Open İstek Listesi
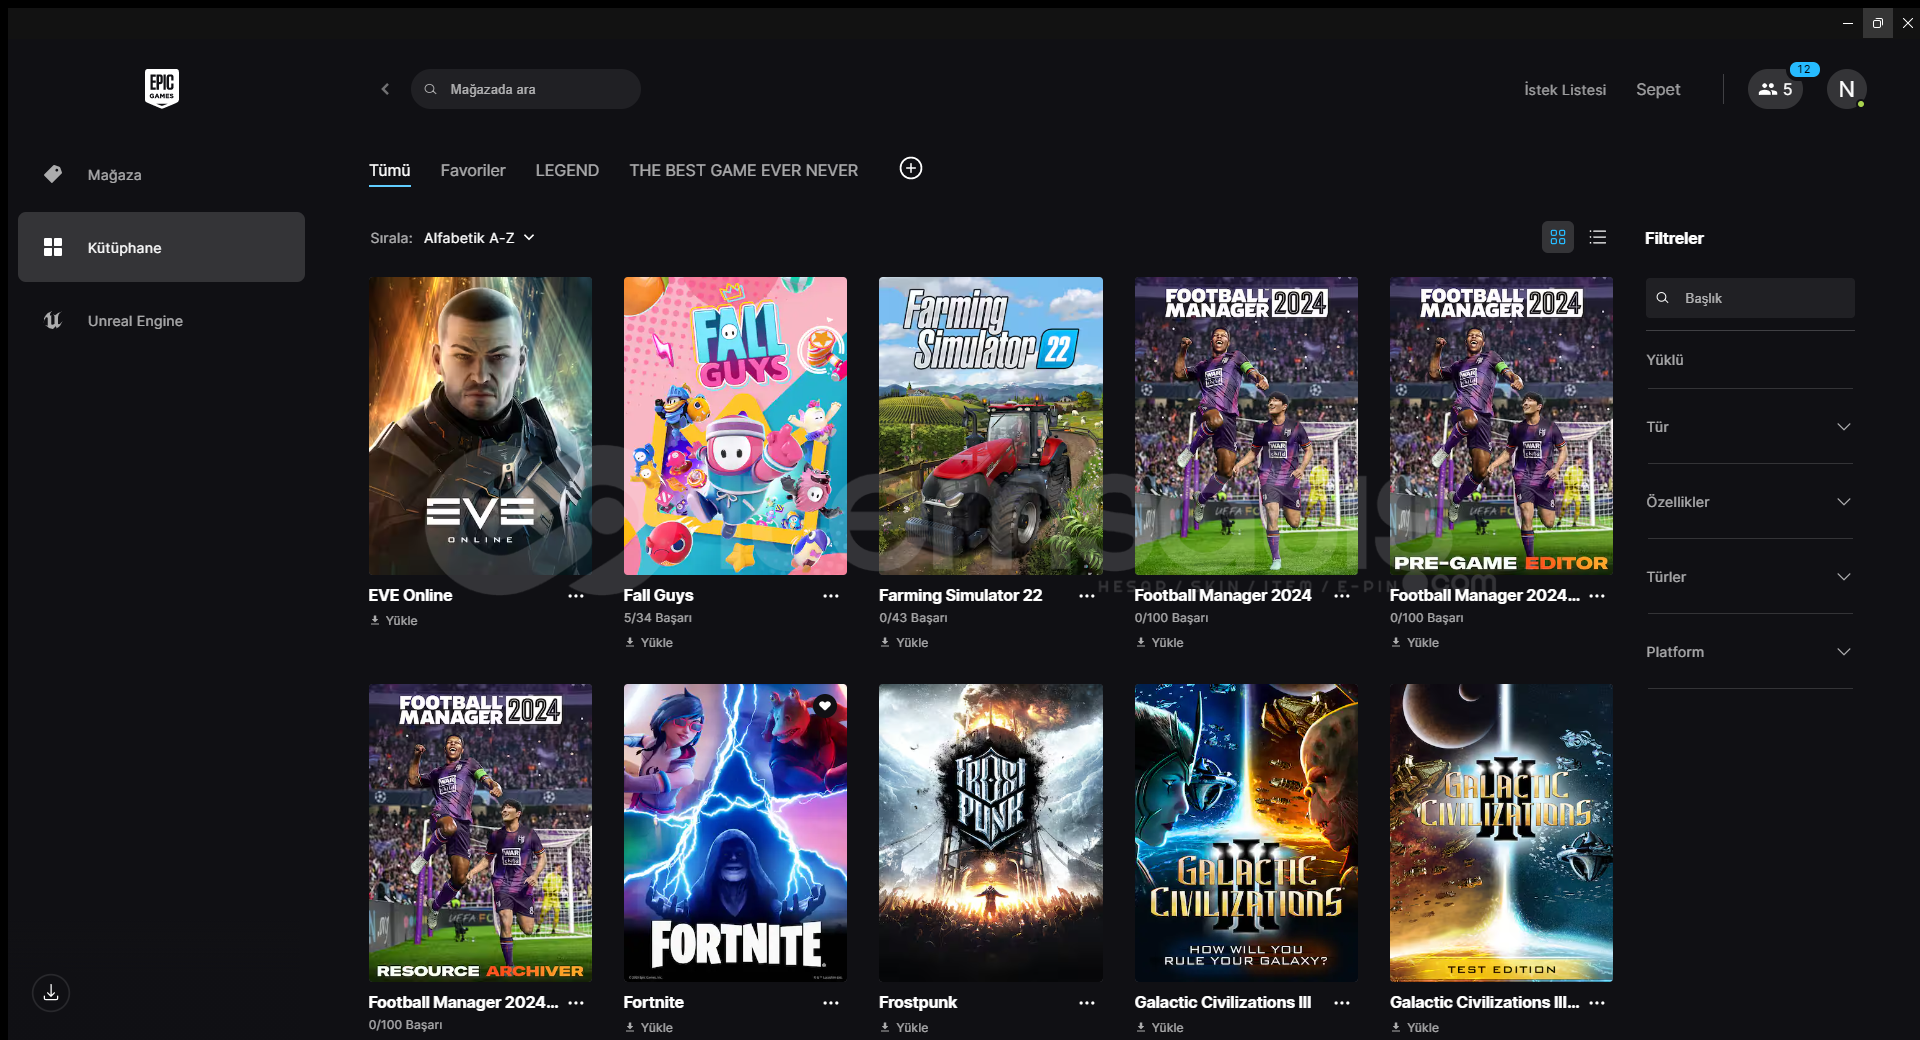 1565,89
